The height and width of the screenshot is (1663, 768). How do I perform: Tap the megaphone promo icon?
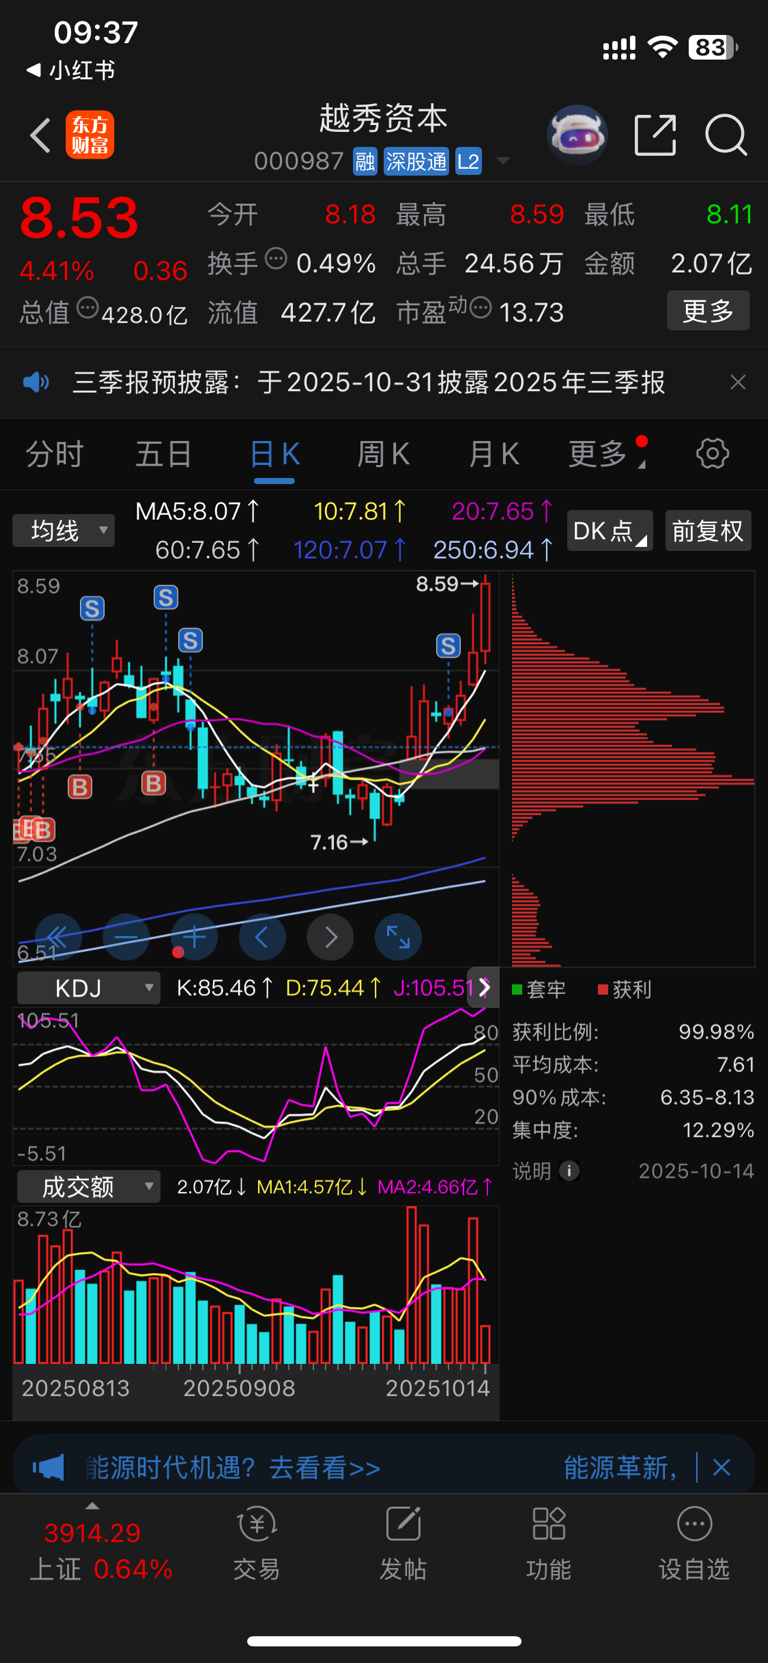(48, 1467)
